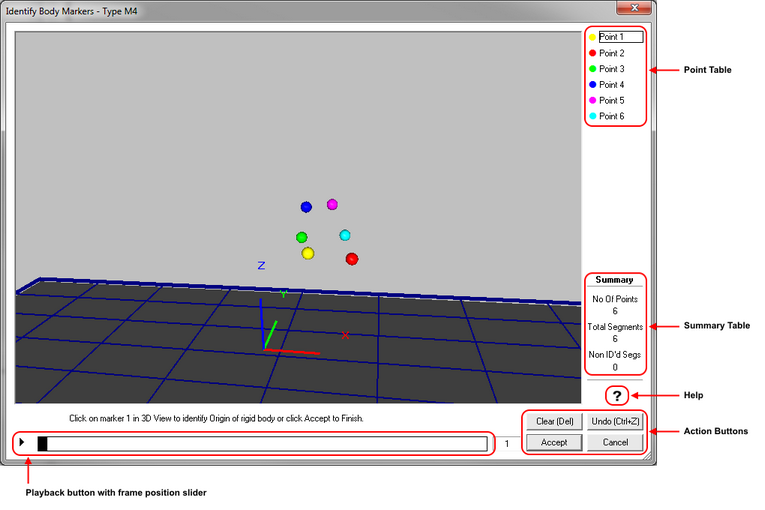
Task: Click the Point 1 name field
Action: click(x=619, y=37)
